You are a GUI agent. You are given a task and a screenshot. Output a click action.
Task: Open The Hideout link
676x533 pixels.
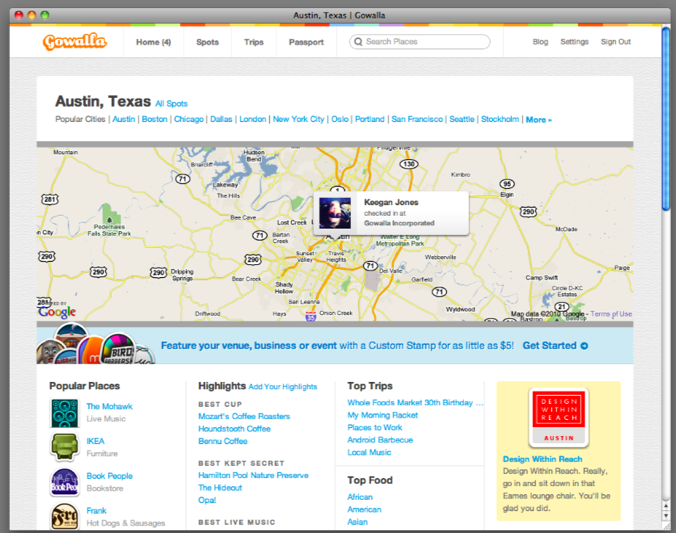point(220,488)
